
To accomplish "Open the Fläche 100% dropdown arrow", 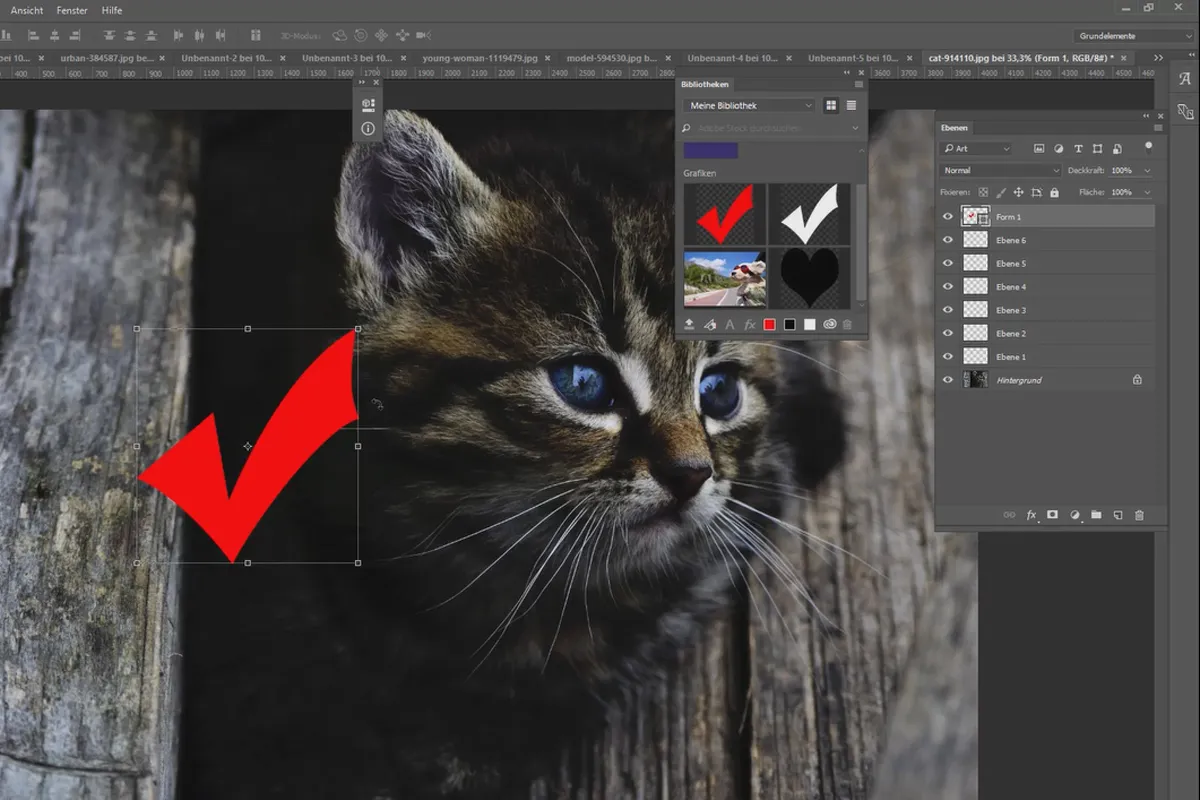I will click(1146, 192).
